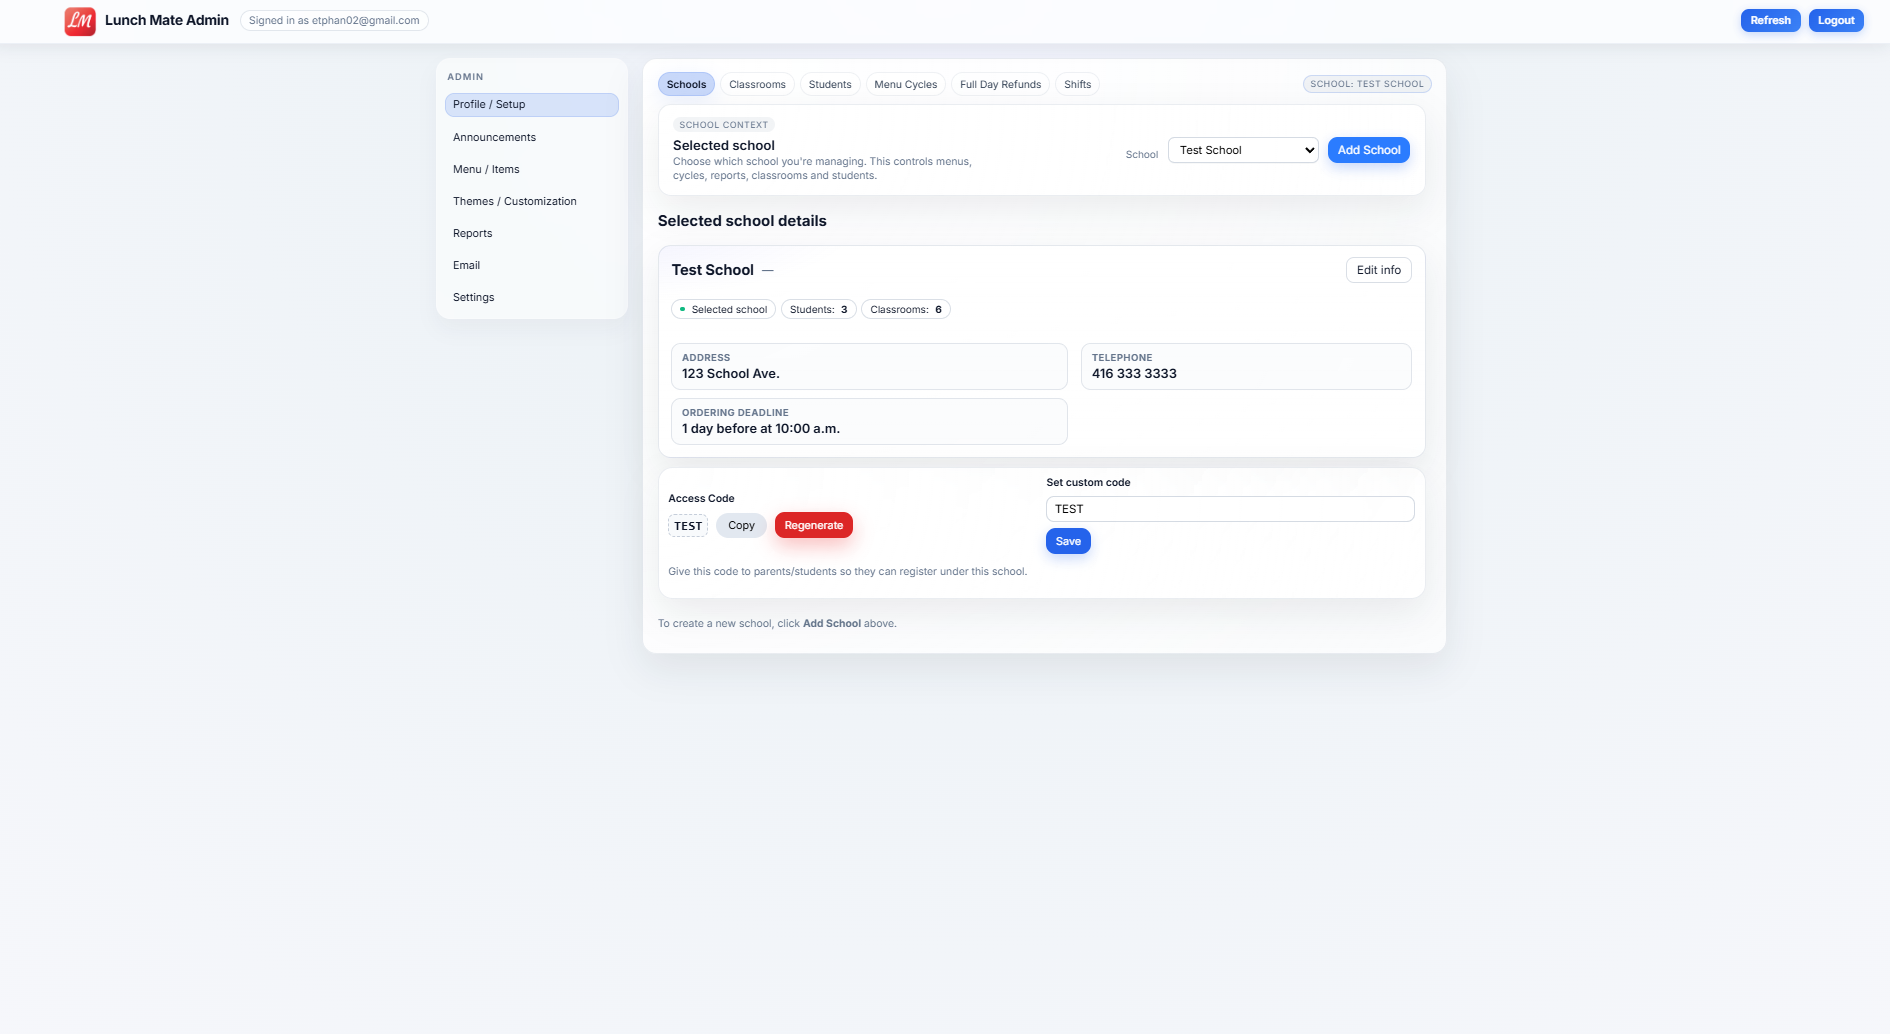The width and height of the screenshot is (1890, 1034).
Task: Open the Shifts tab
Action: (x=1077, y=85)
